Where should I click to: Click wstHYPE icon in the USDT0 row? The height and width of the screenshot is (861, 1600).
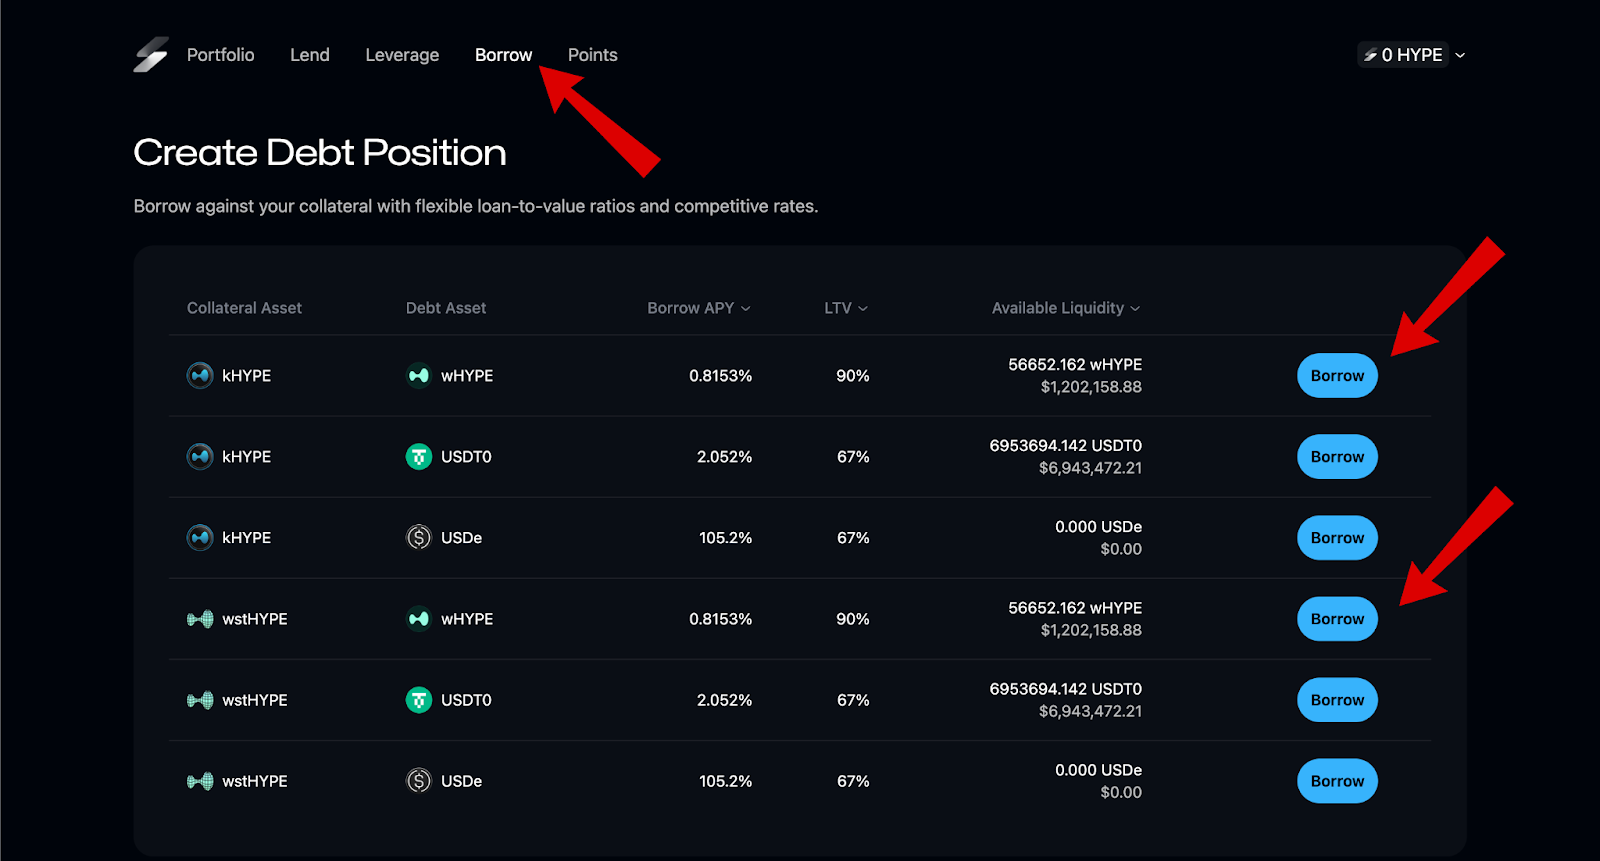[x=200, y=700]
